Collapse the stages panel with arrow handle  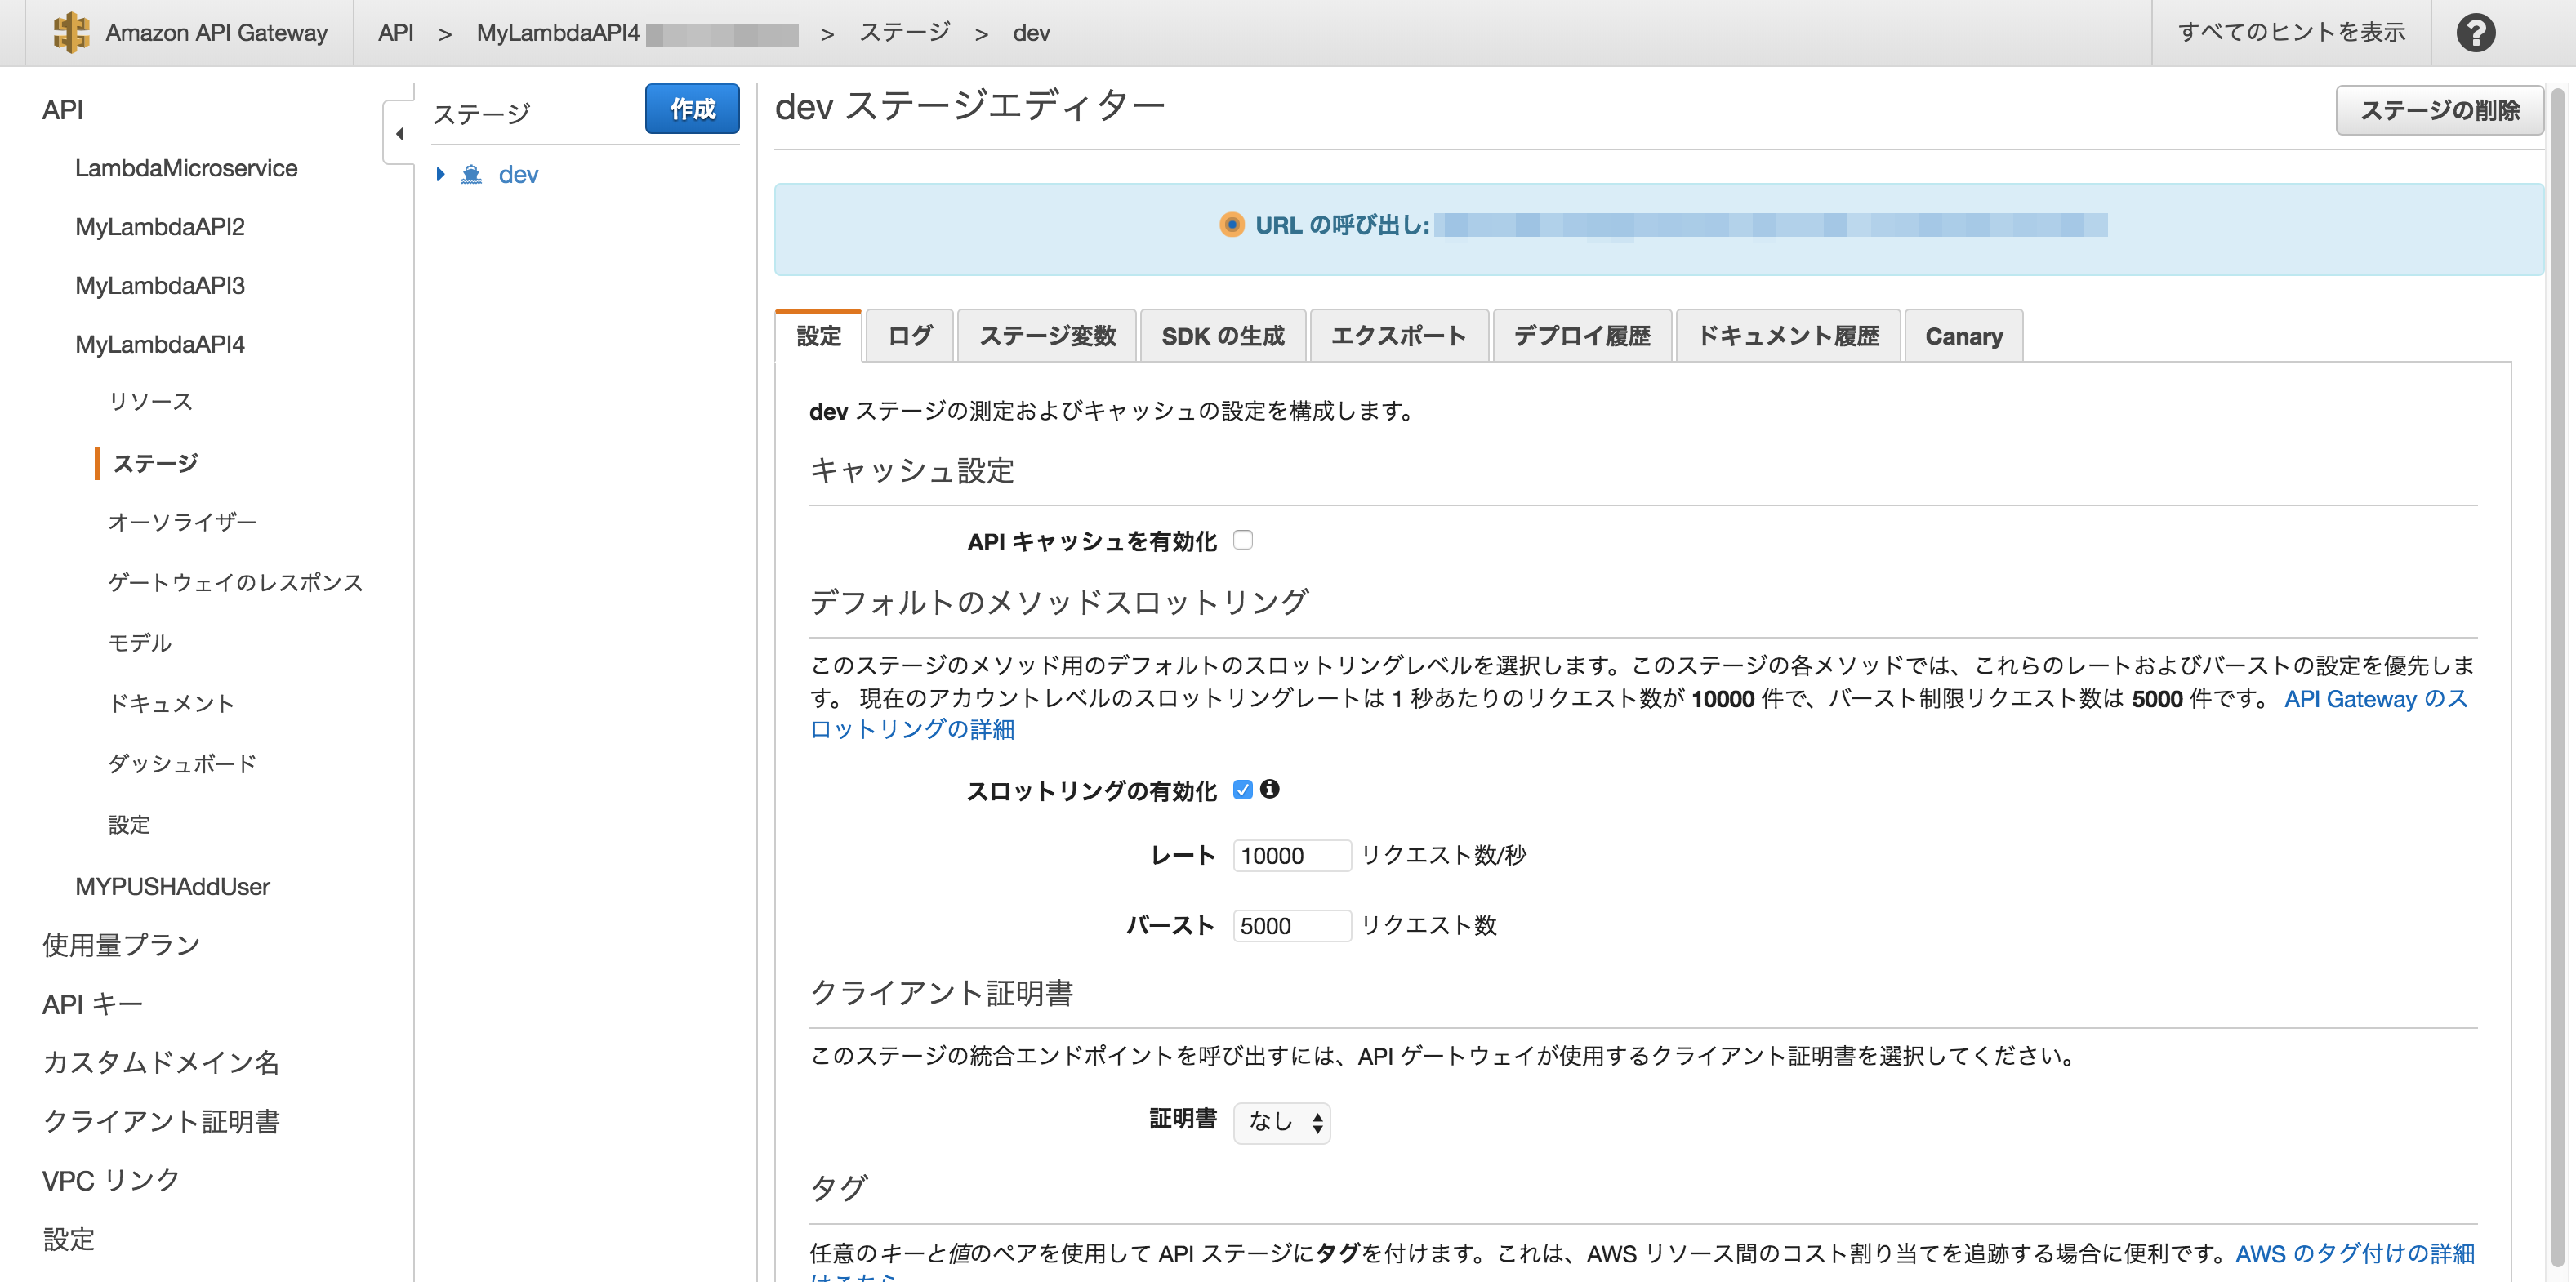[399, 133]
